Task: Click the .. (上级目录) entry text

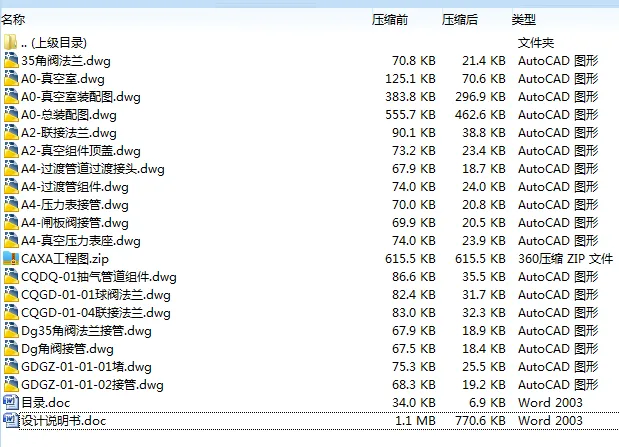Action: click(x=54, y=43)
